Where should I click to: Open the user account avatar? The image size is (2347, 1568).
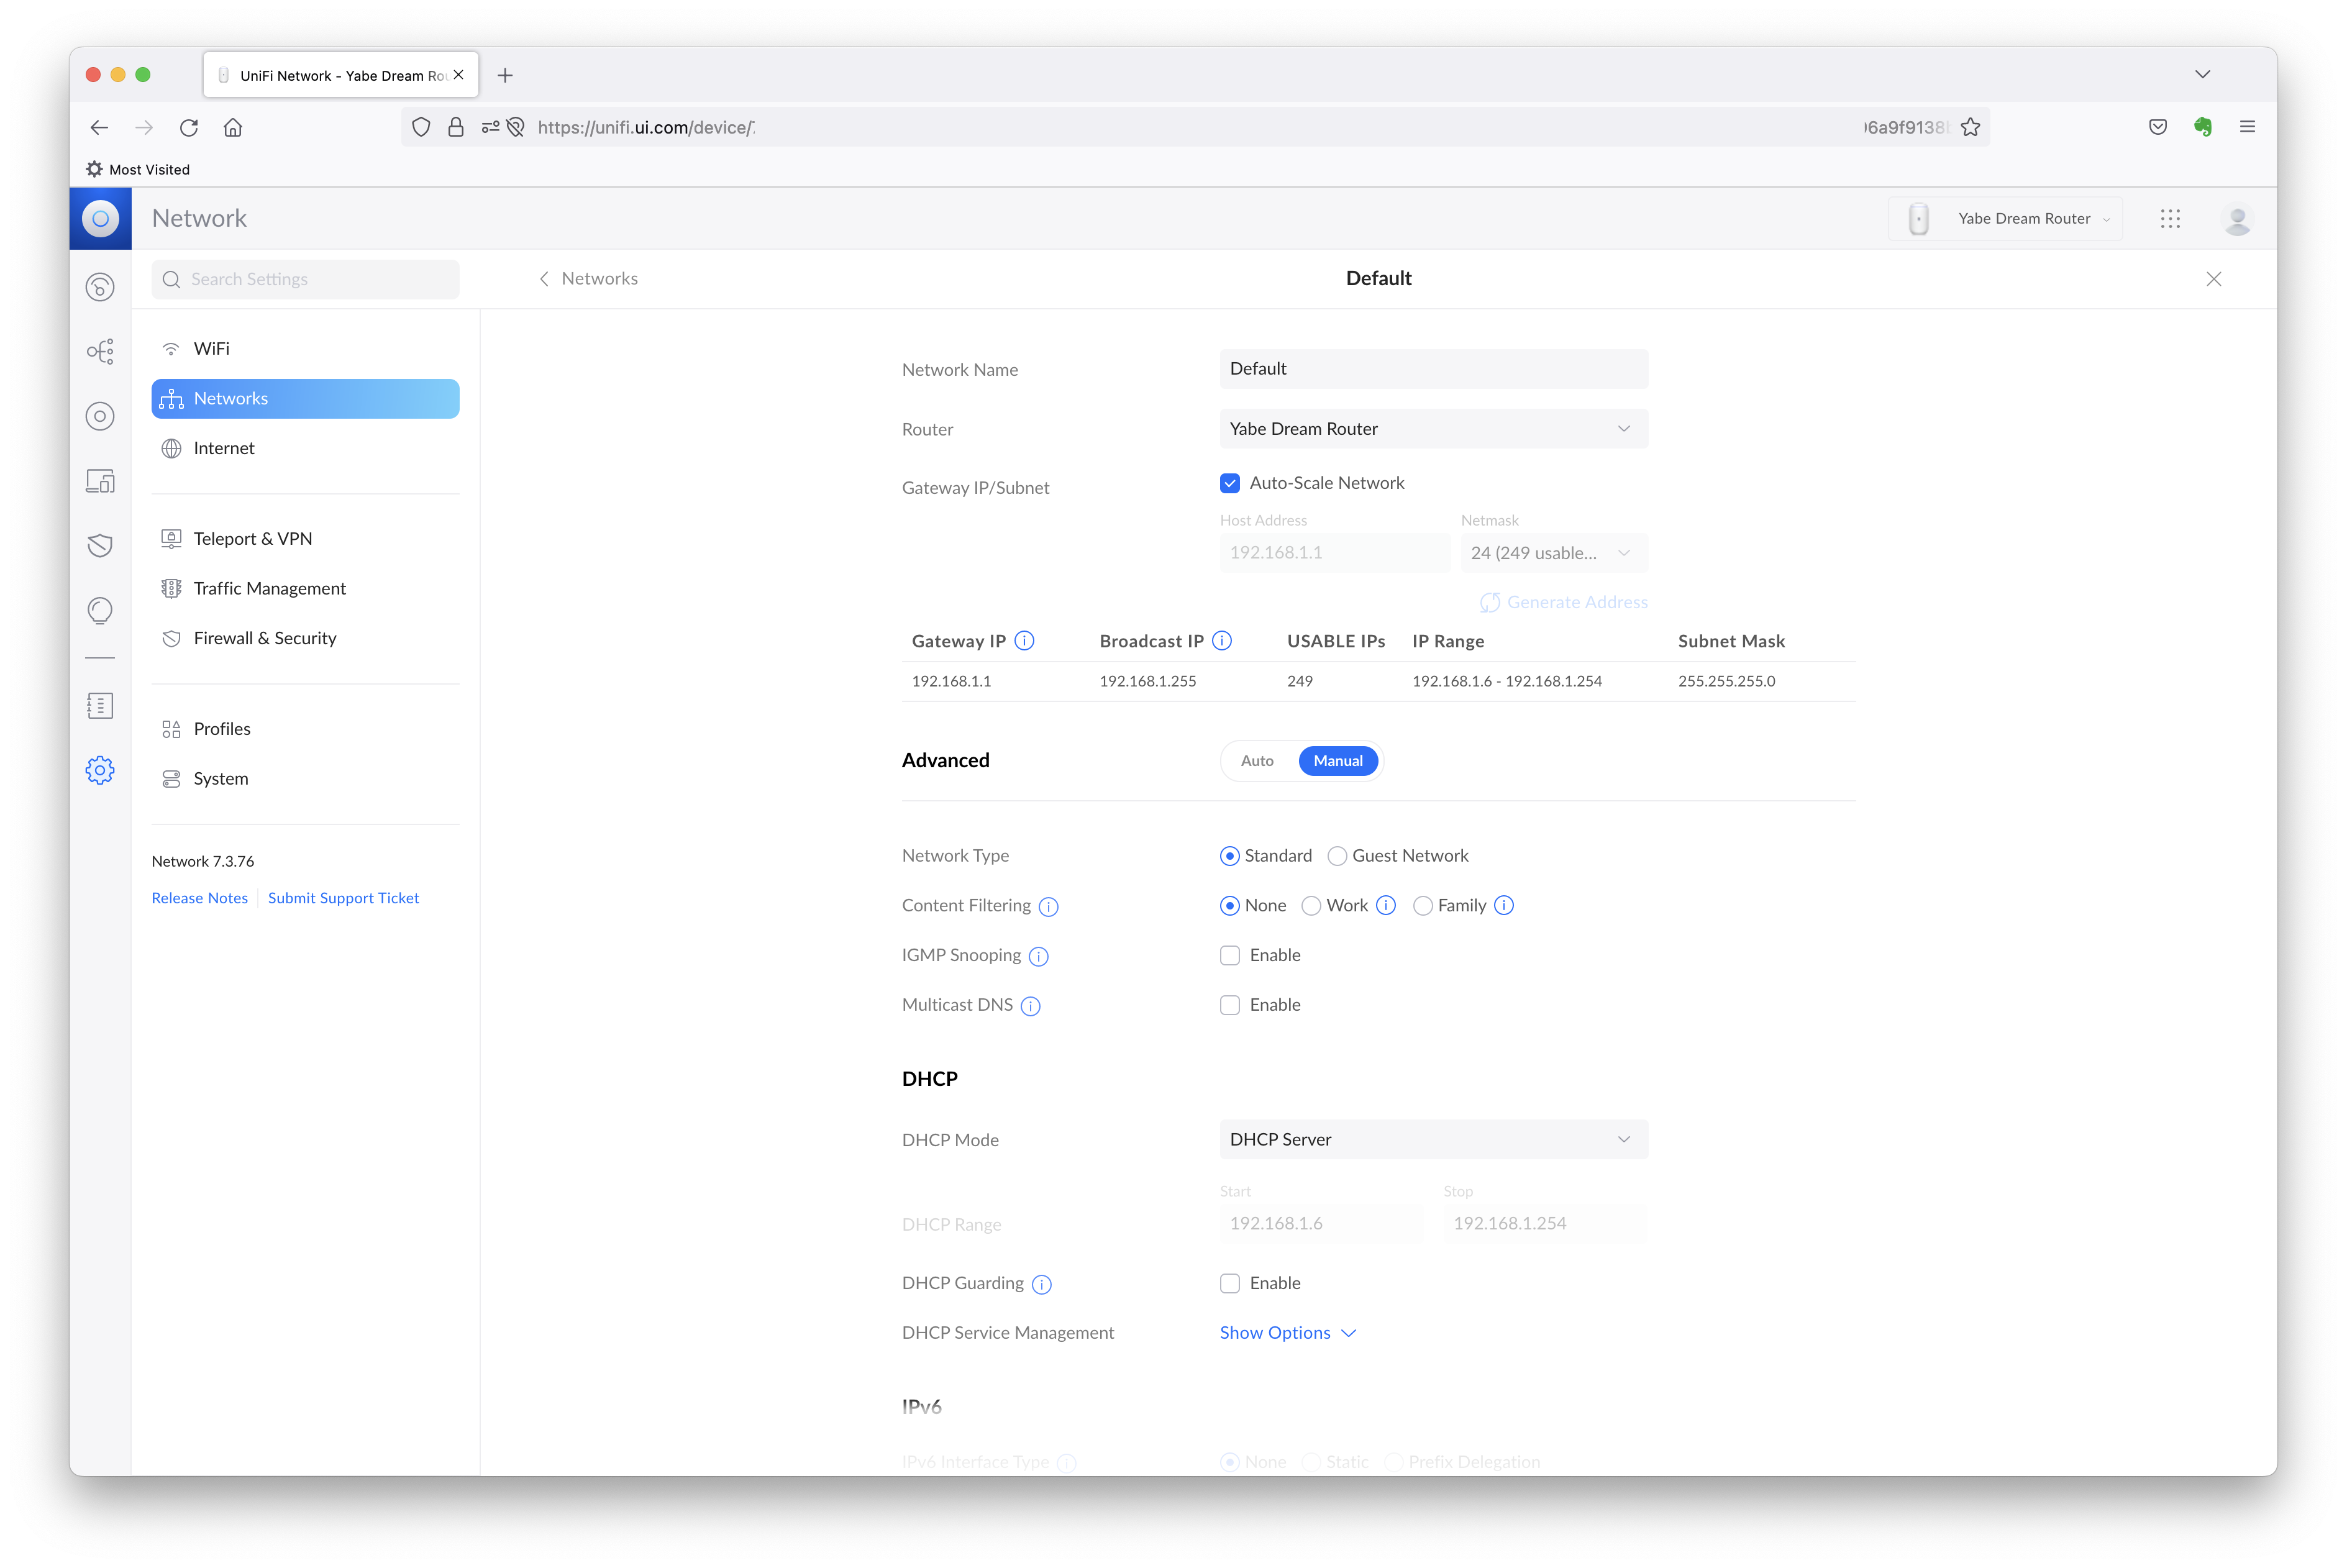pyautogui.click(x=2237, y=219)
